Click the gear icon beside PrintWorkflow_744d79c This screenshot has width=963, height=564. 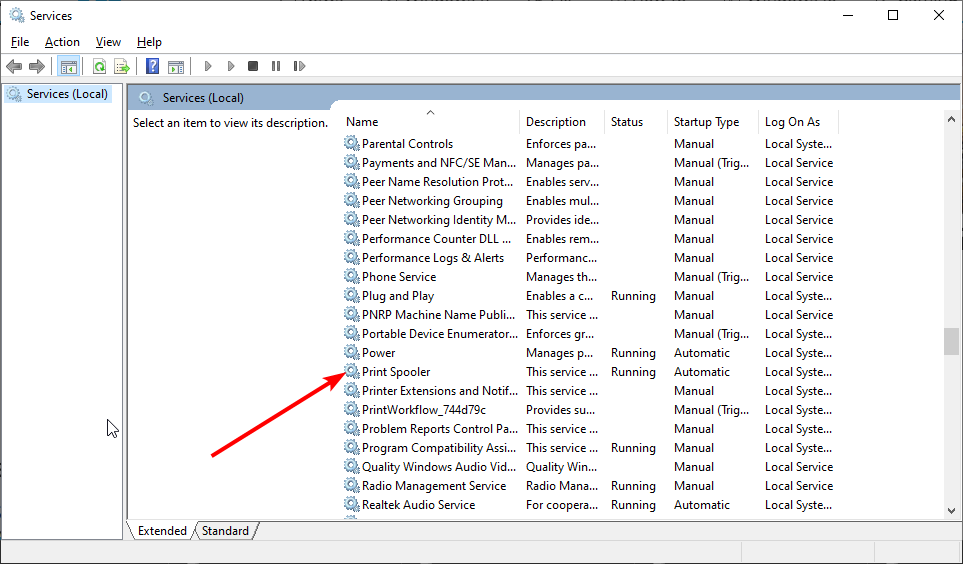[351, 410]
